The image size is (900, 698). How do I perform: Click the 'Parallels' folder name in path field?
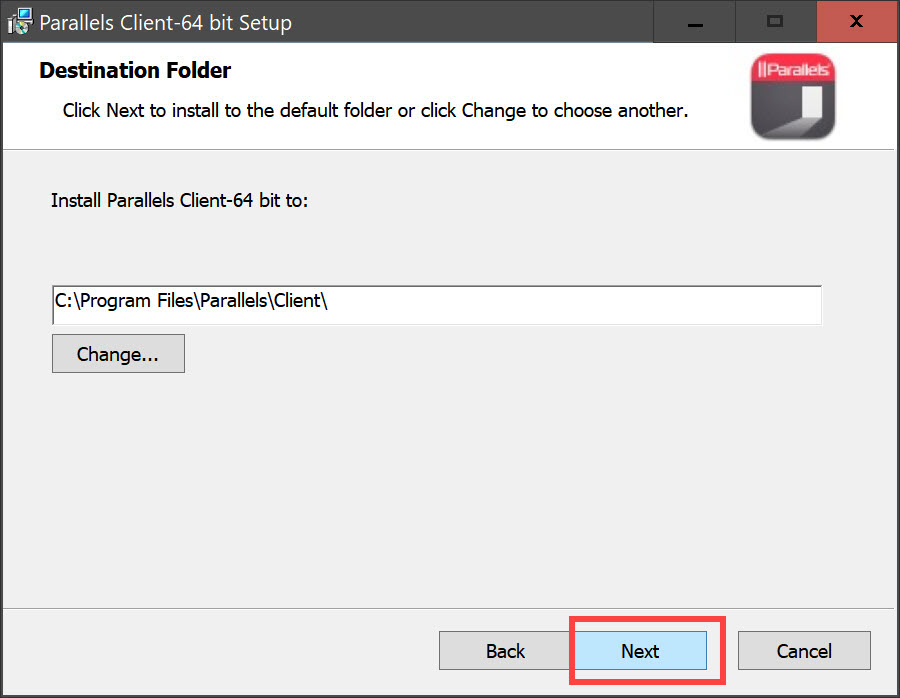234,302
